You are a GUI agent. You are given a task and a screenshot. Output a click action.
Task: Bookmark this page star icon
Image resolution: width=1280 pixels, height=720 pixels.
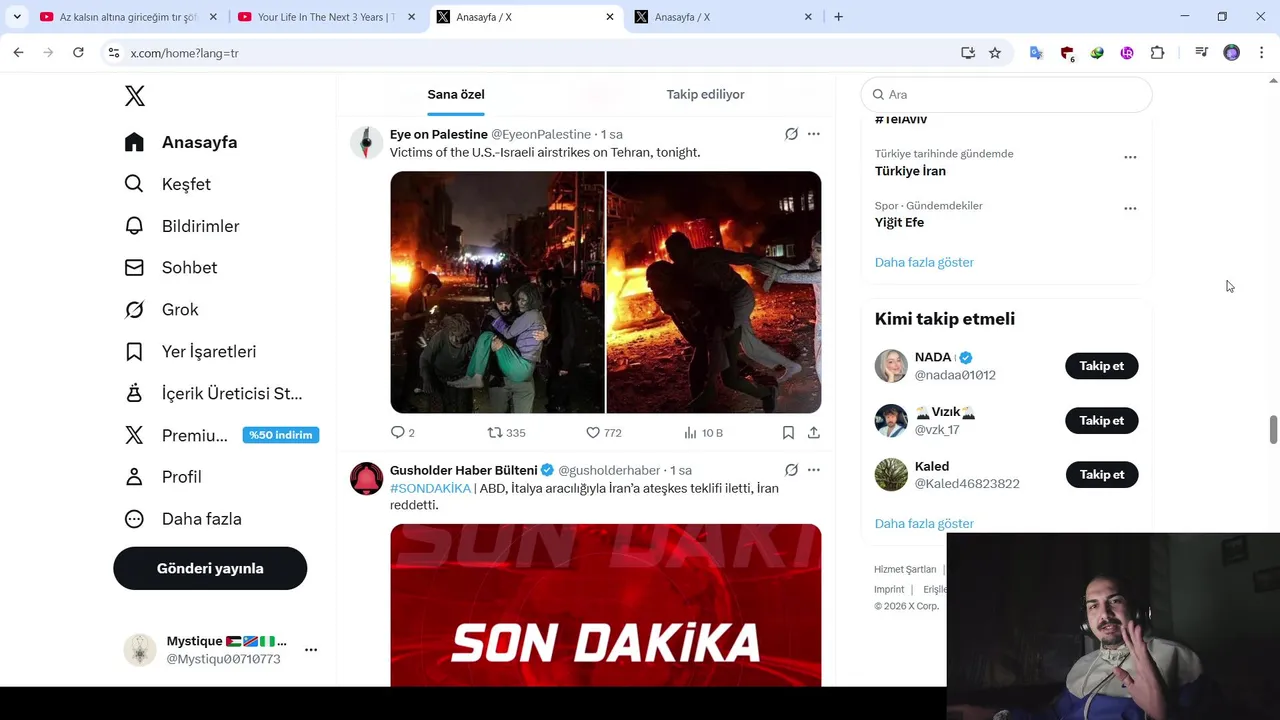point(995,53)
